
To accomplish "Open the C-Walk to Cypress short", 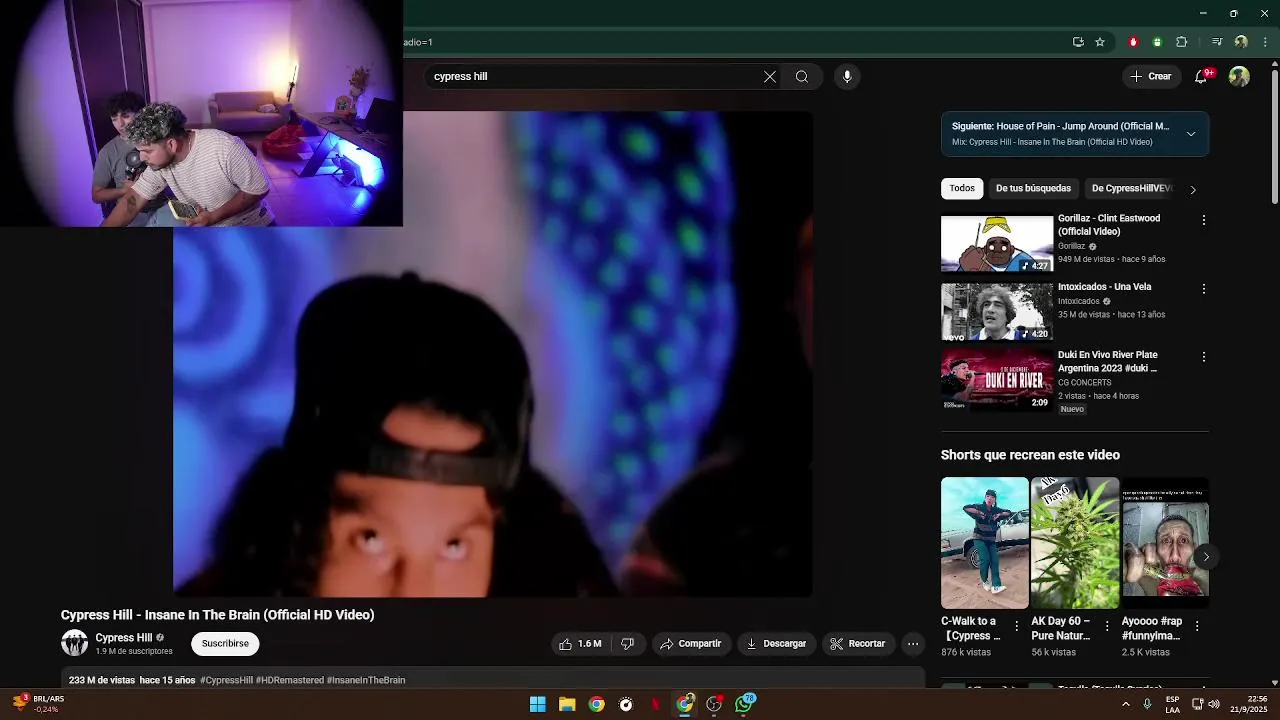I will 984,543.
